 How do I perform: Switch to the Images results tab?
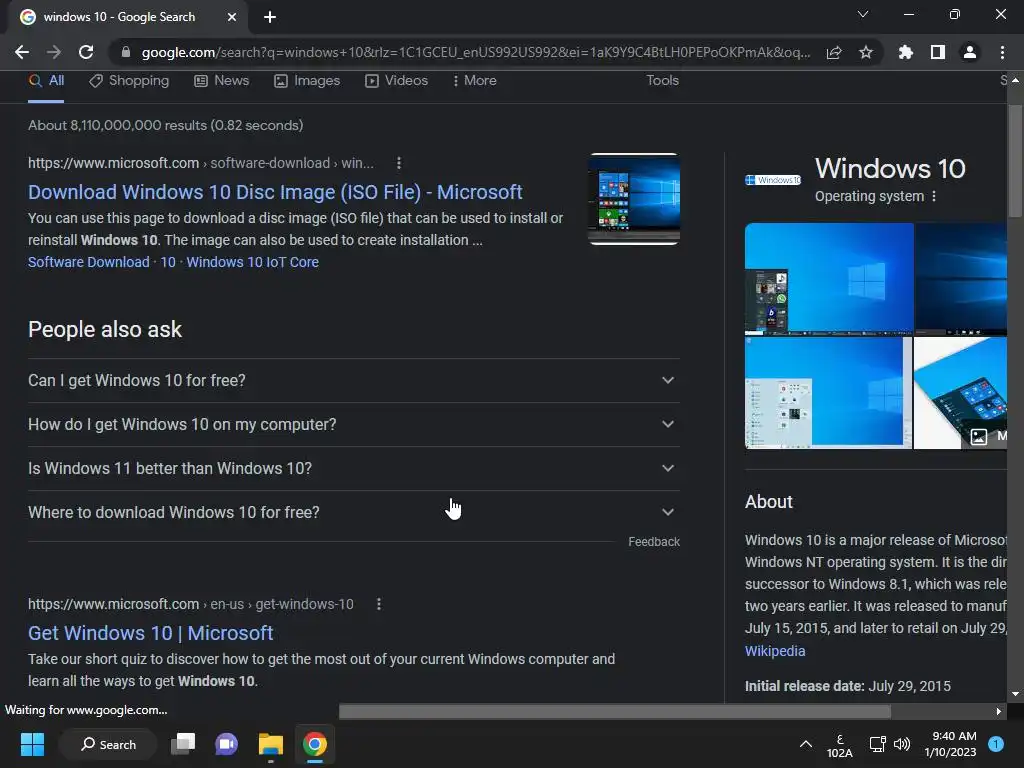(307, 80)
